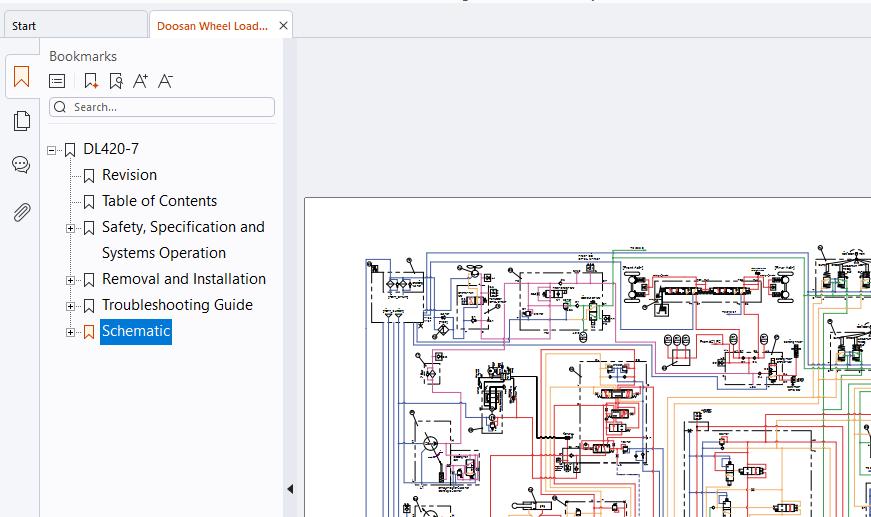Decrease bookmark text size with A- icon

coord(165,81)
